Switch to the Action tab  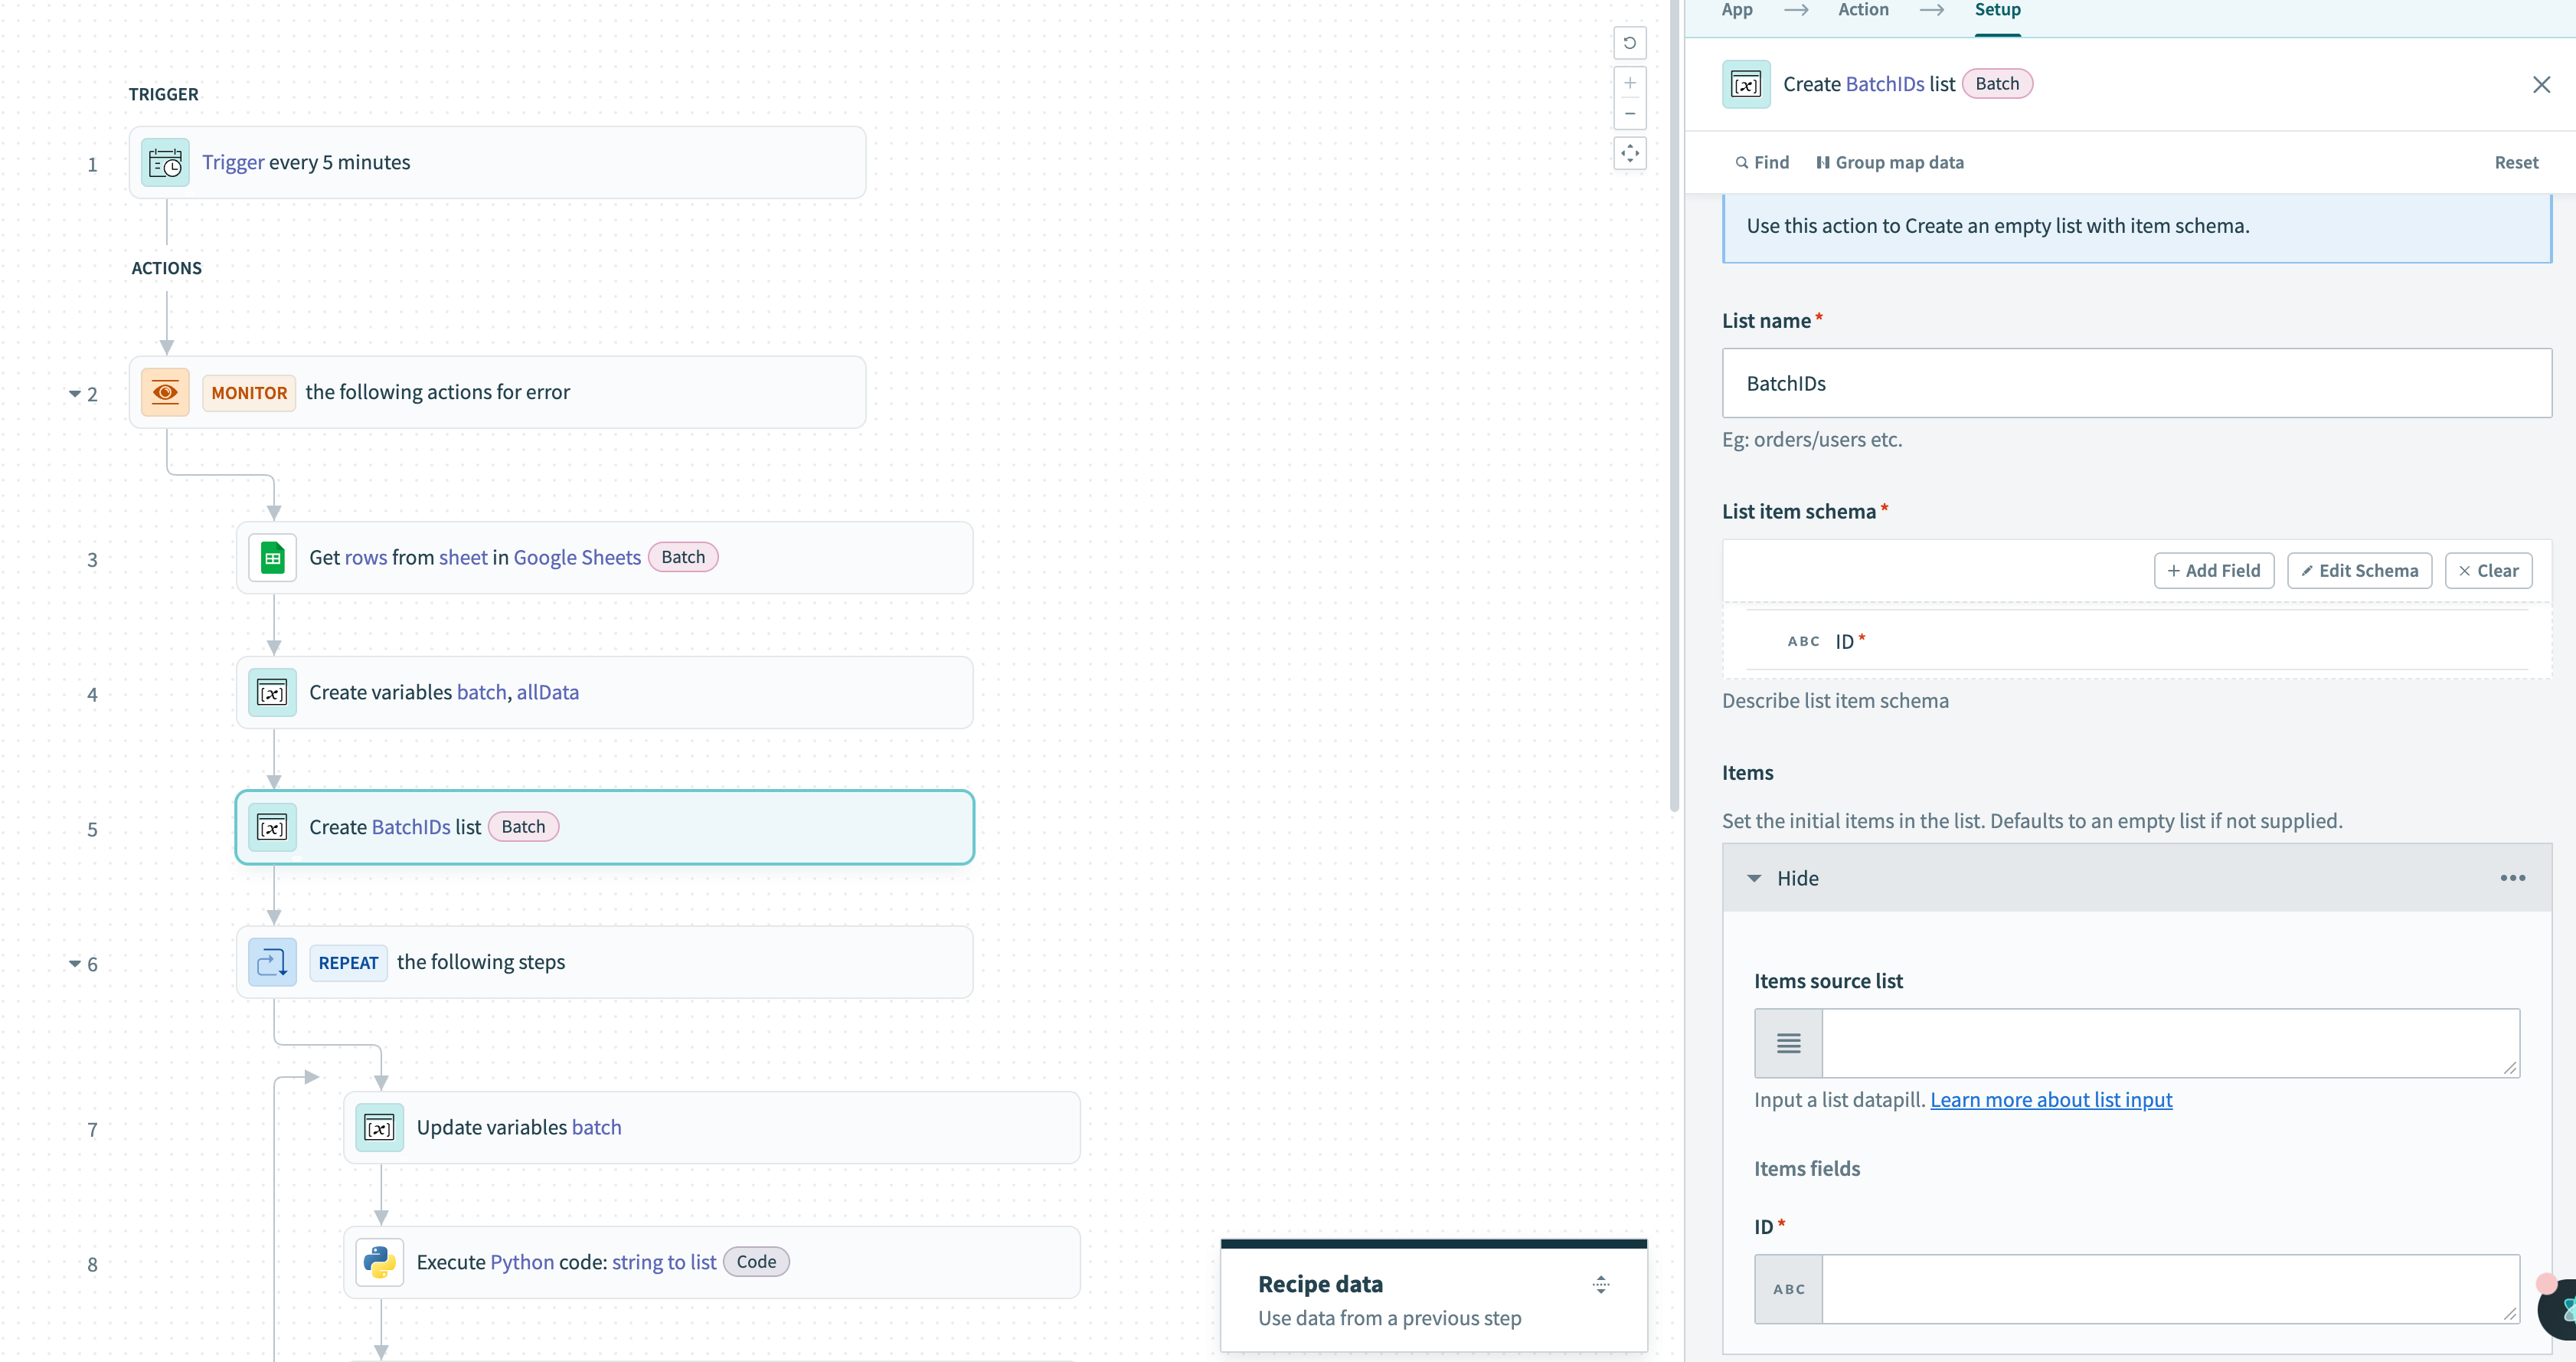(x=1863, y=10)
